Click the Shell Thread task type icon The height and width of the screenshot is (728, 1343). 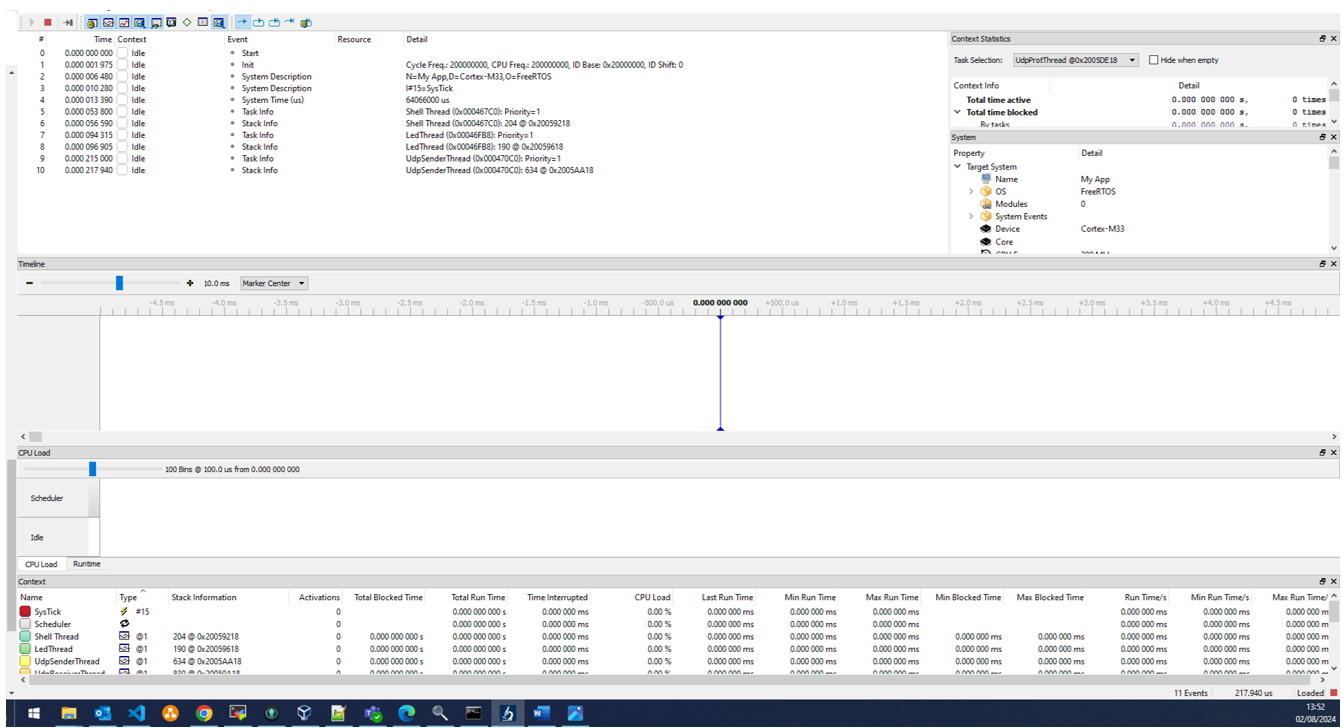125,636
